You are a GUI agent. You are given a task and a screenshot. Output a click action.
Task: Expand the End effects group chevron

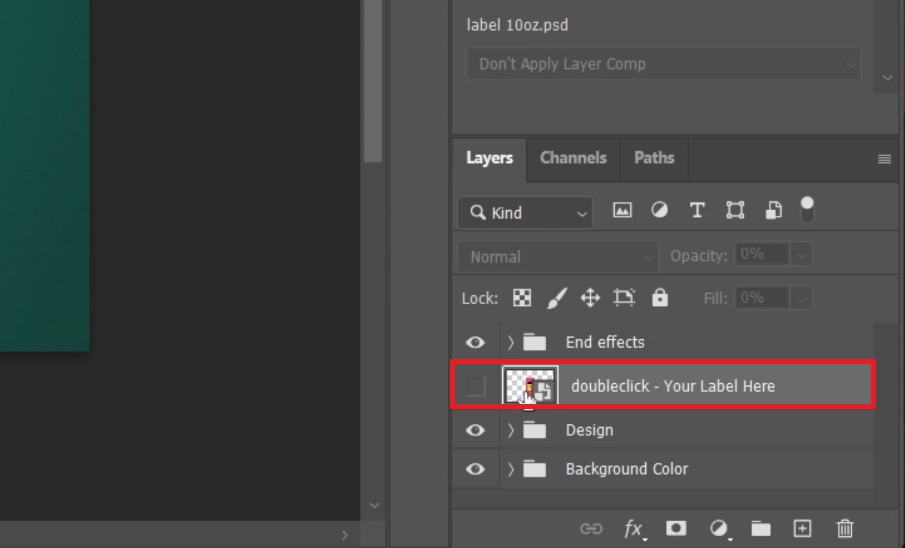coord(510,342)
